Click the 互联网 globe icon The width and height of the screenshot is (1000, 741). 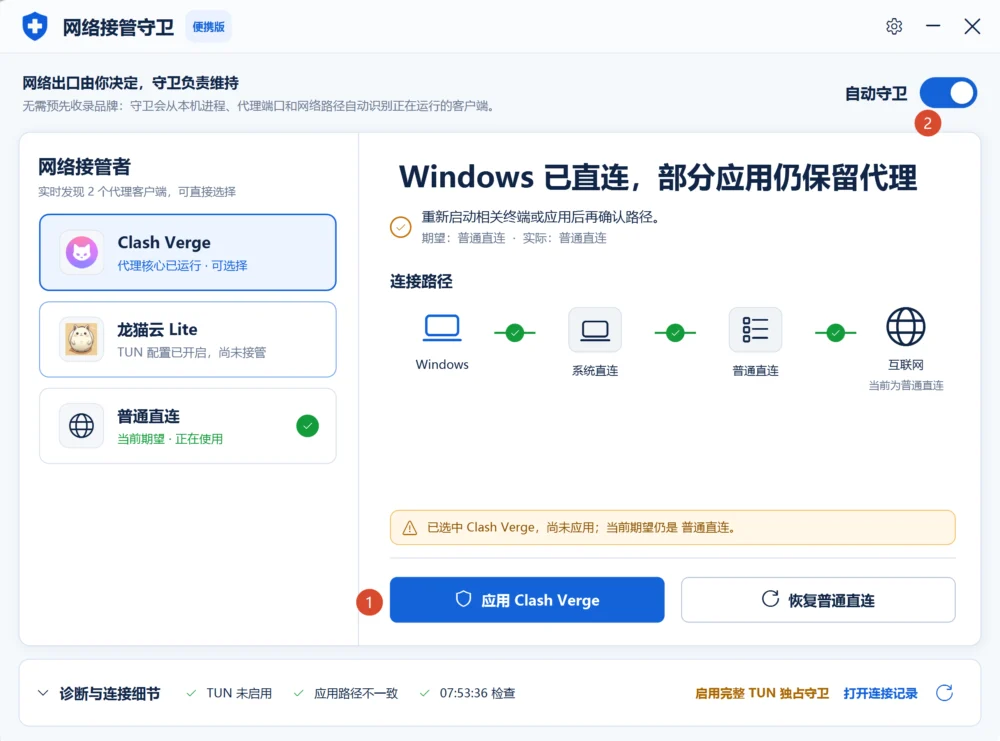point(906,326)
